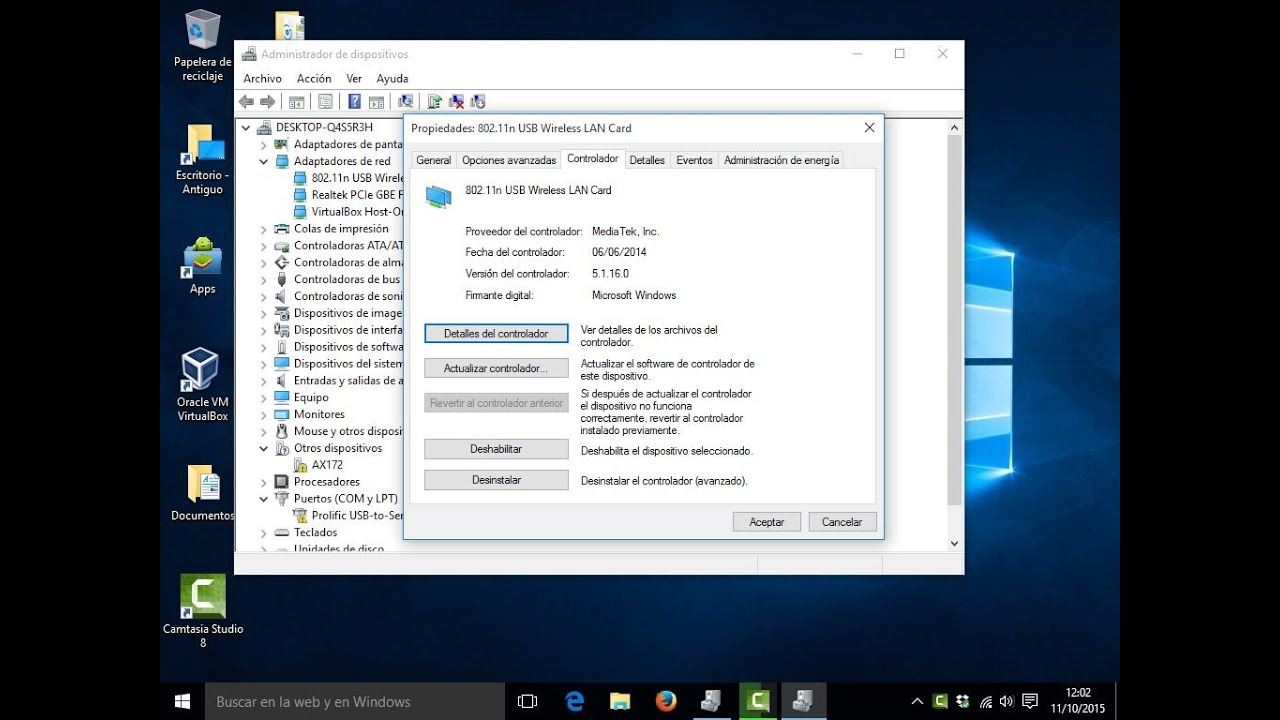This screenshot has width=1280, height=720.
Task: Show hidden system tray icons
Action: (917, 702)
